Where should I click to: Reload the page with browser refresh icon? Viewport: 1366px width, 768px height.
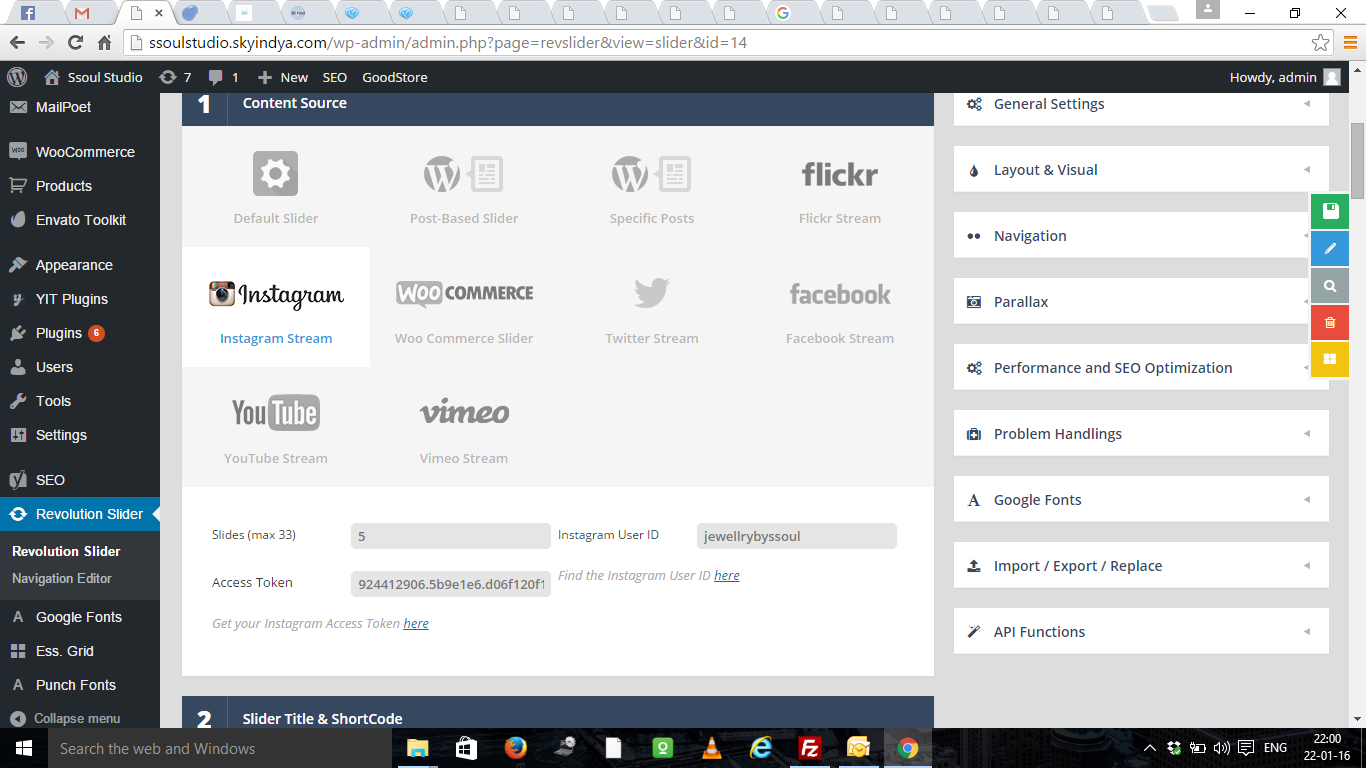[x=75, y=43]
